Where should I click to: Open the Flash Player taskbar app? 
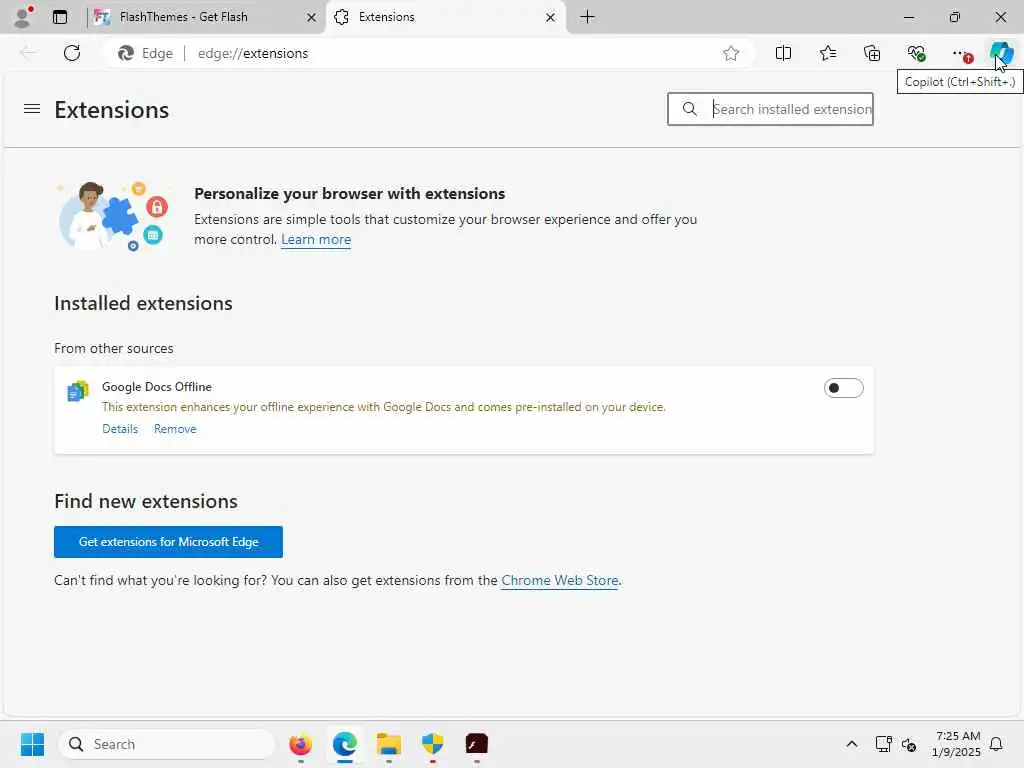coord(477,744)
